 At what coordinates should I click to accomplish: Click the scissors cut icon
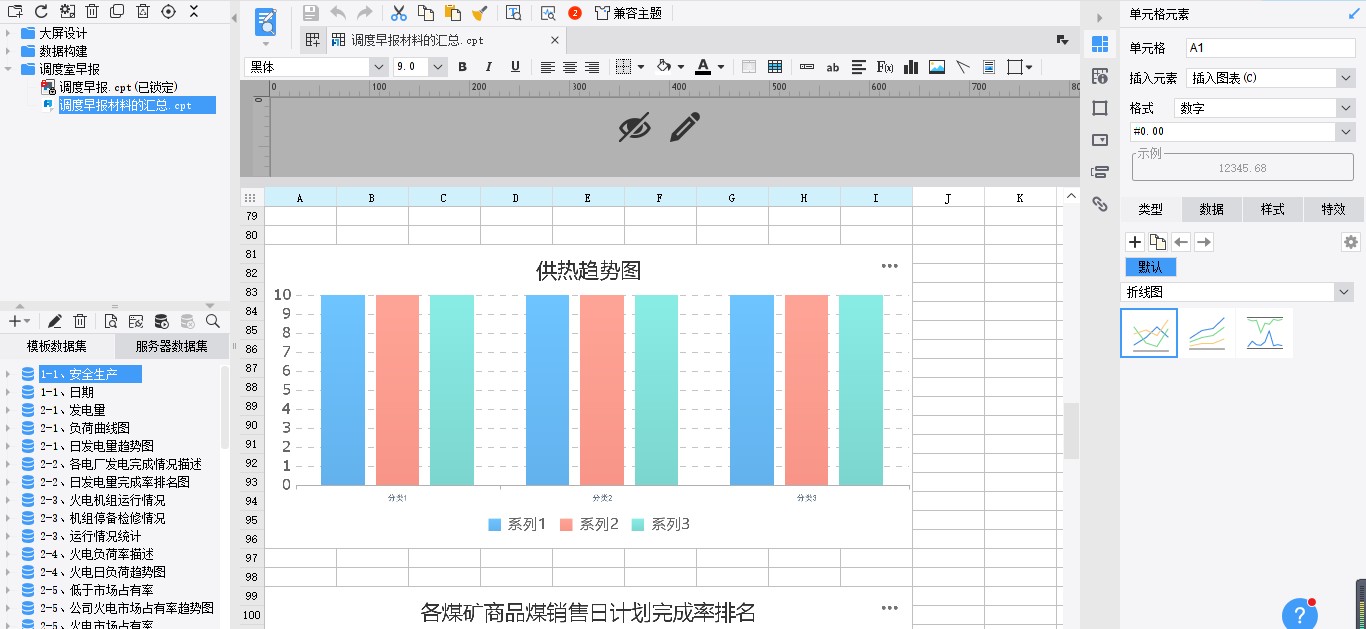point(398,13)
